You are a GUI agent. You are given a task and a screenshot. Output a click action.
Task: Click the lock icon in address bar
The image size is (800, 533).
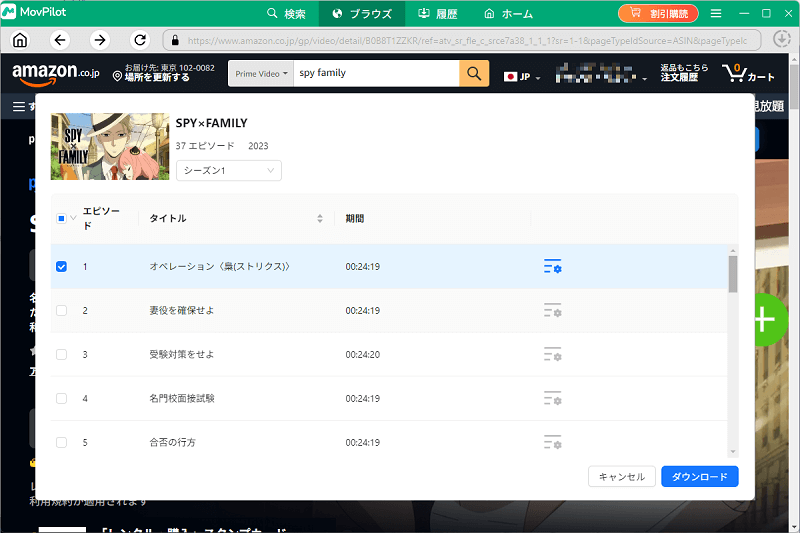(175, 40)
